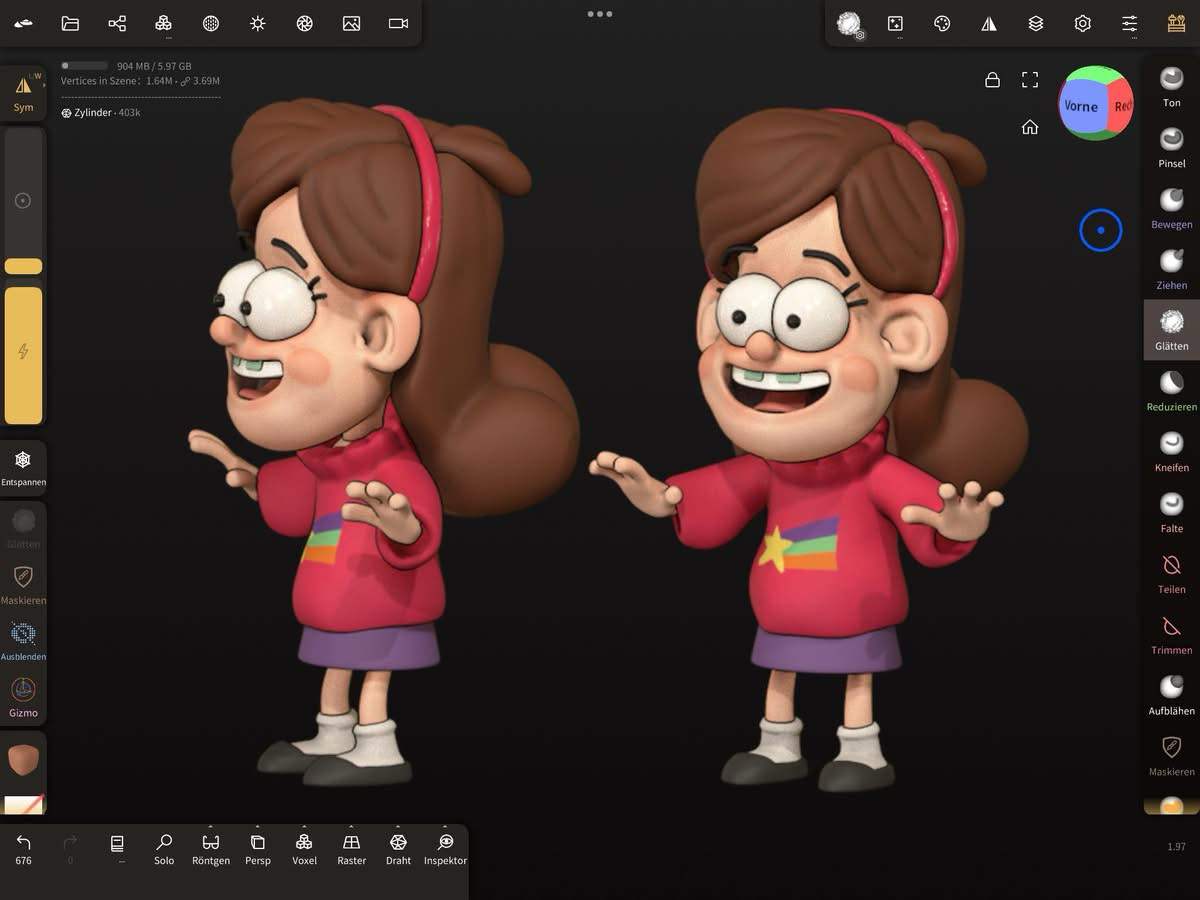Click the Vertices in Szene count text

(140, 81)
